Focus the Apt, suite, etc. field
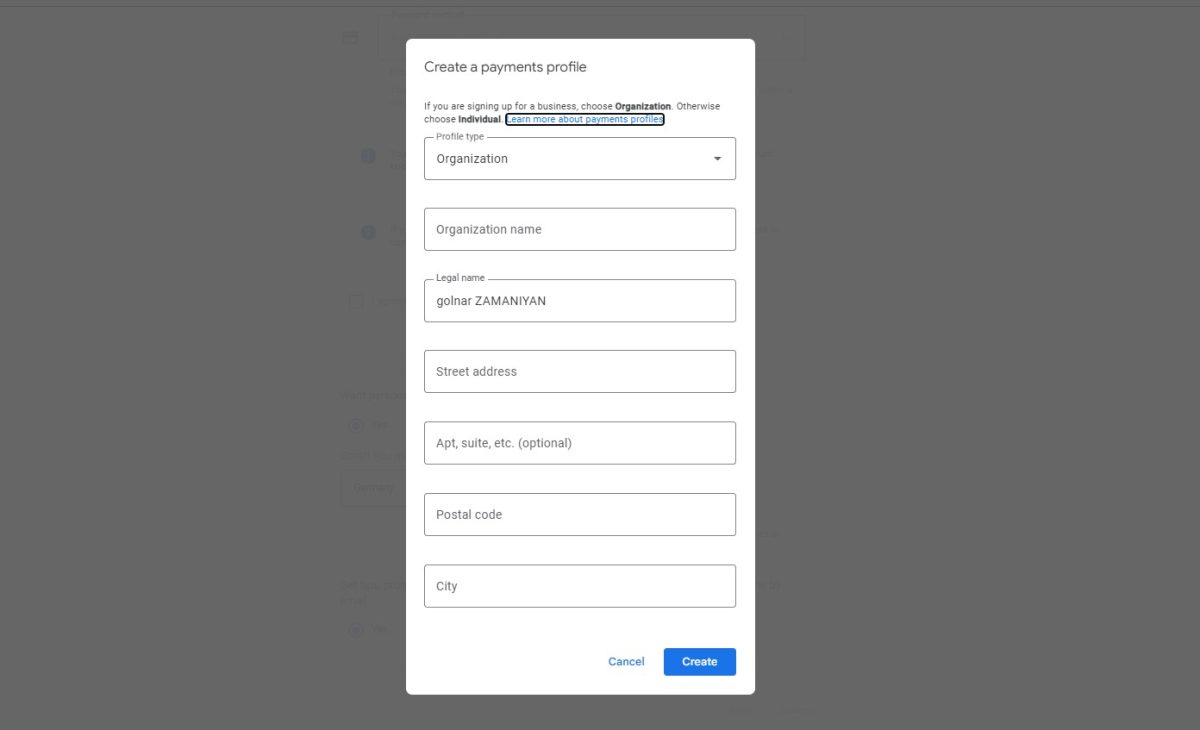The width and height of the screenshot is (1200, 730). tap(580, 443)
